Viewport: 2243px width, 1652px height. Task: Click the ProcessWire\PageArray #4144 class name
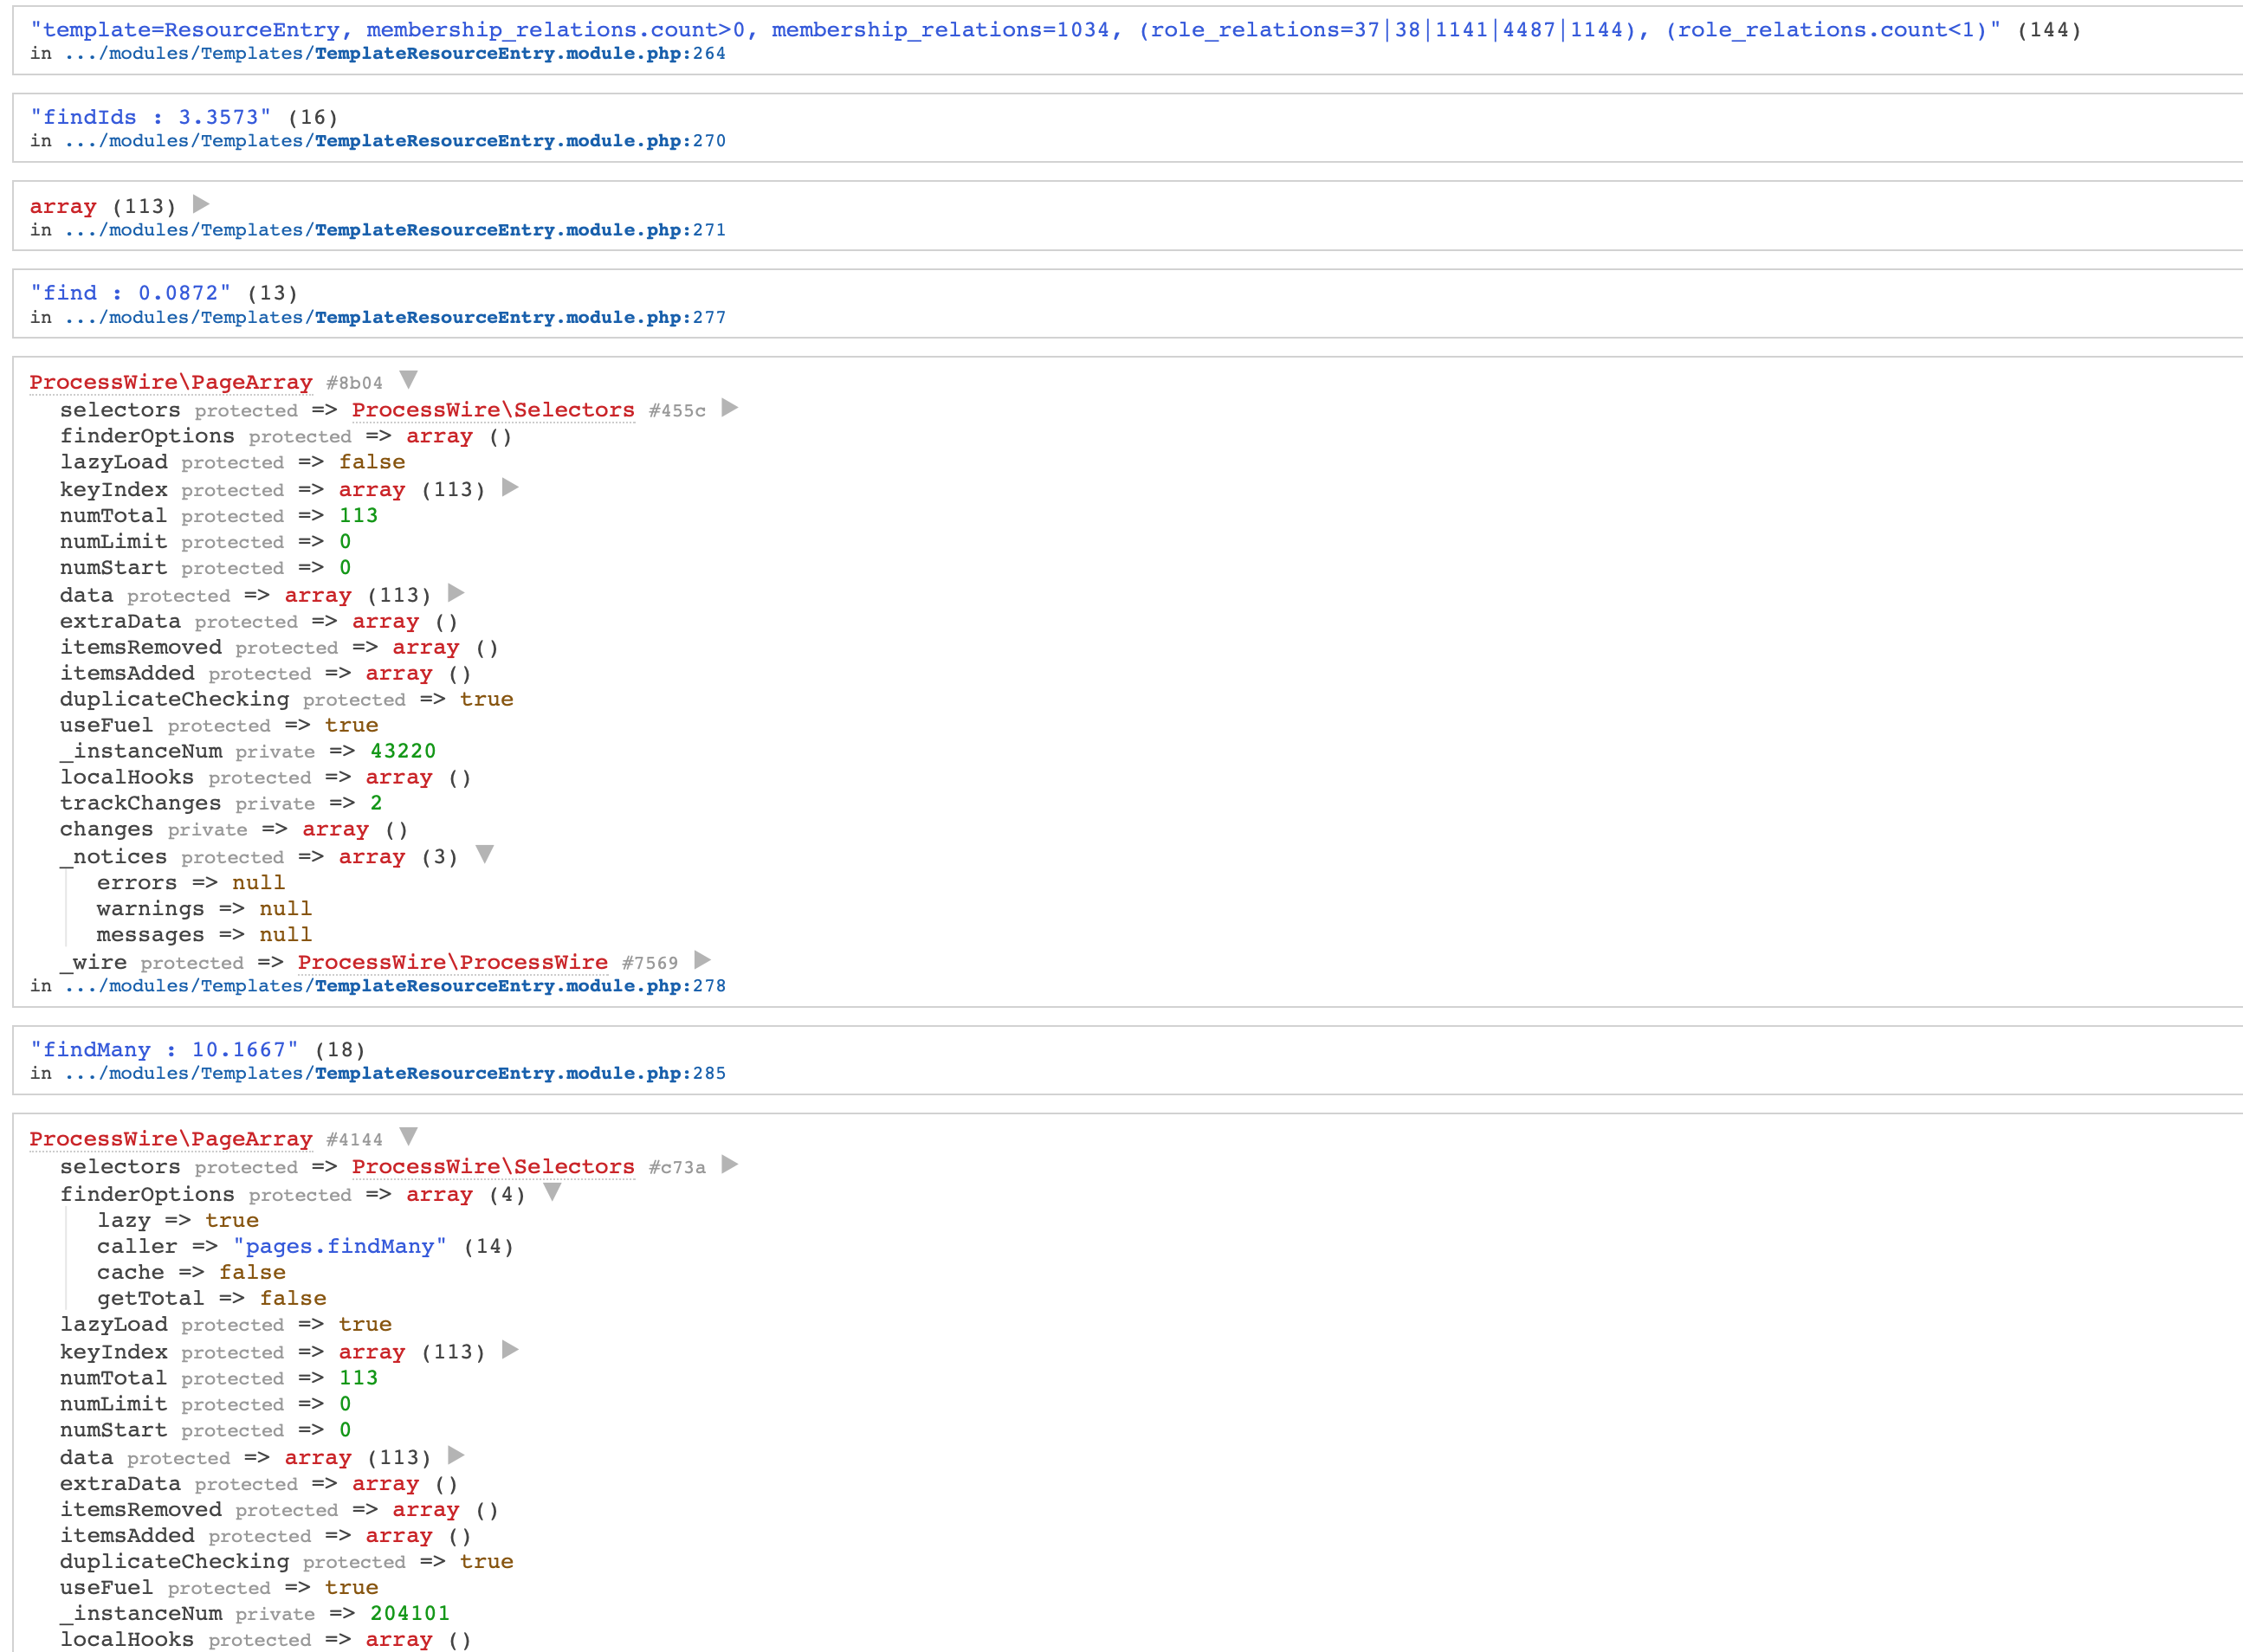[x=171, y=1139]
